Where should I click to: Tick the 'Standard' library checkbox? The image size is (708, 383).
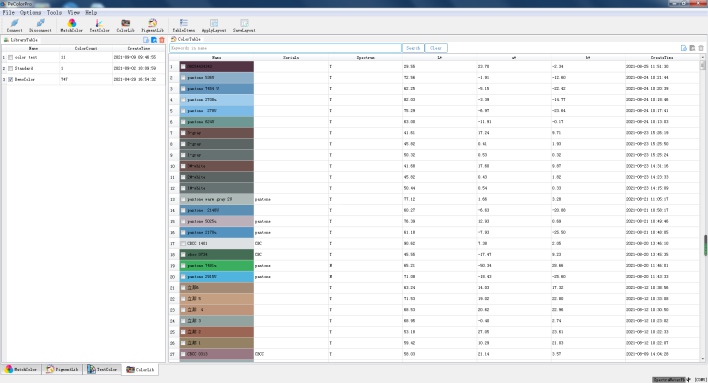point(11,68)
